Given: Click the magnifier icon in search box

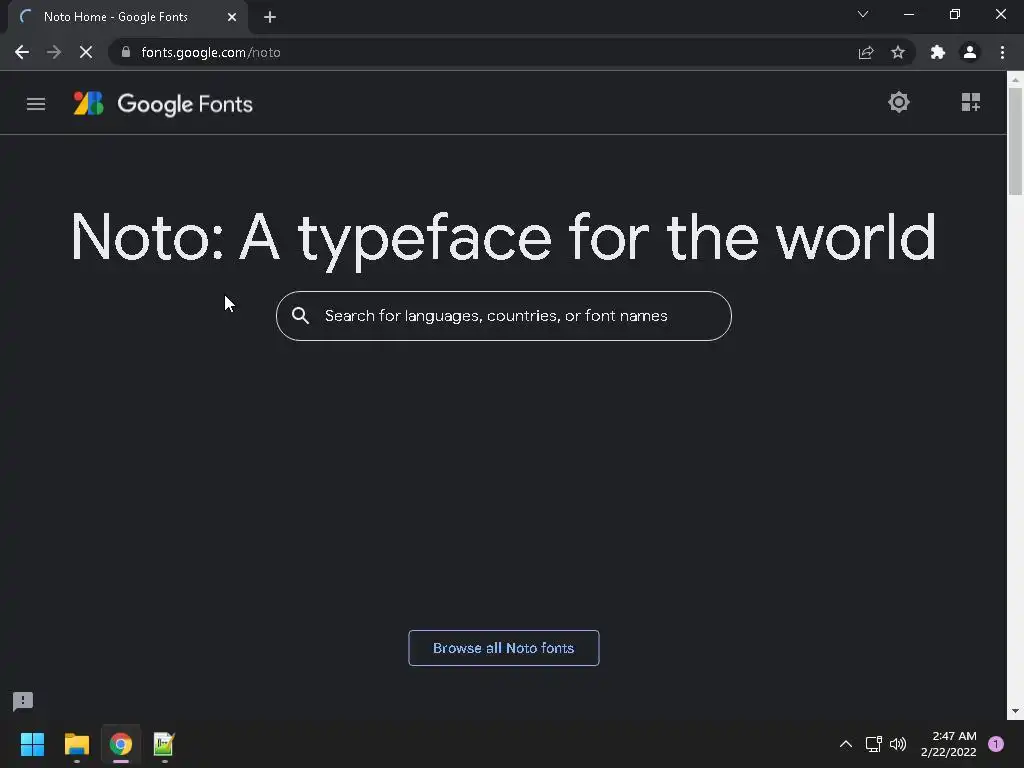Looking at the screenshot, I should [x=300, y=315].
